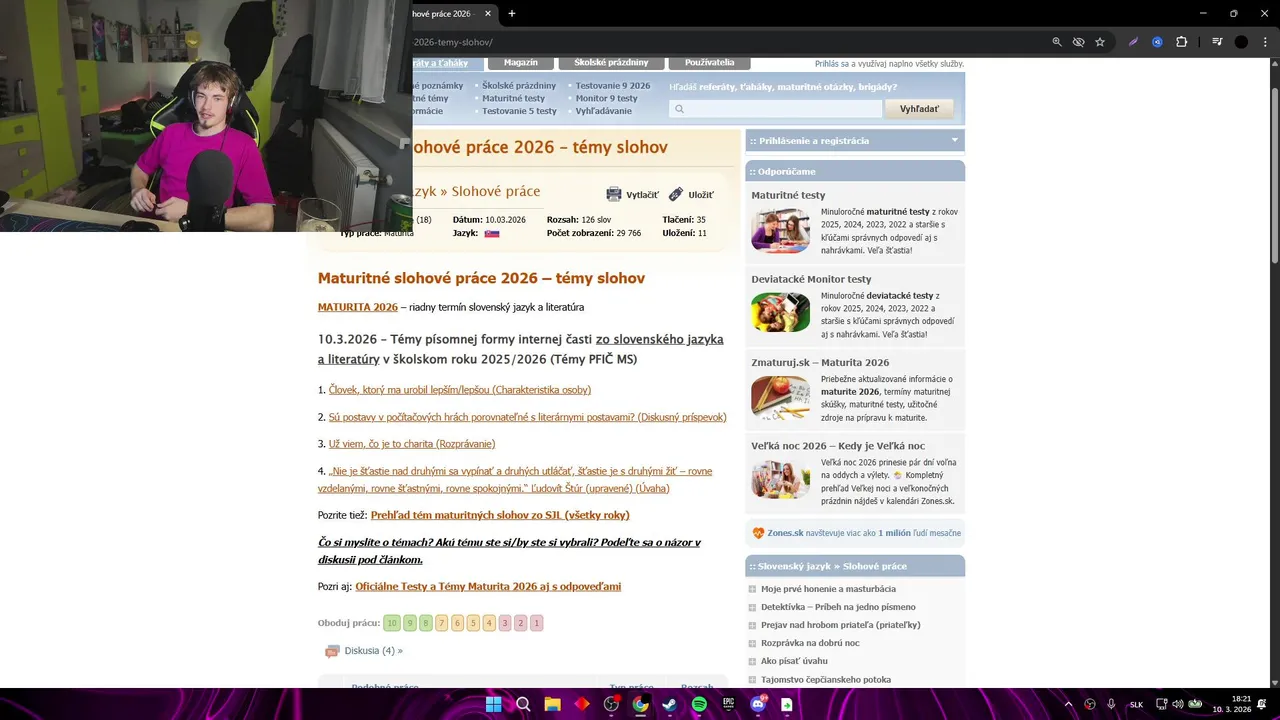This screenshot has height=720, width=1280.
Task: Open the Windows Start button
Action: [x=493, y=705]
